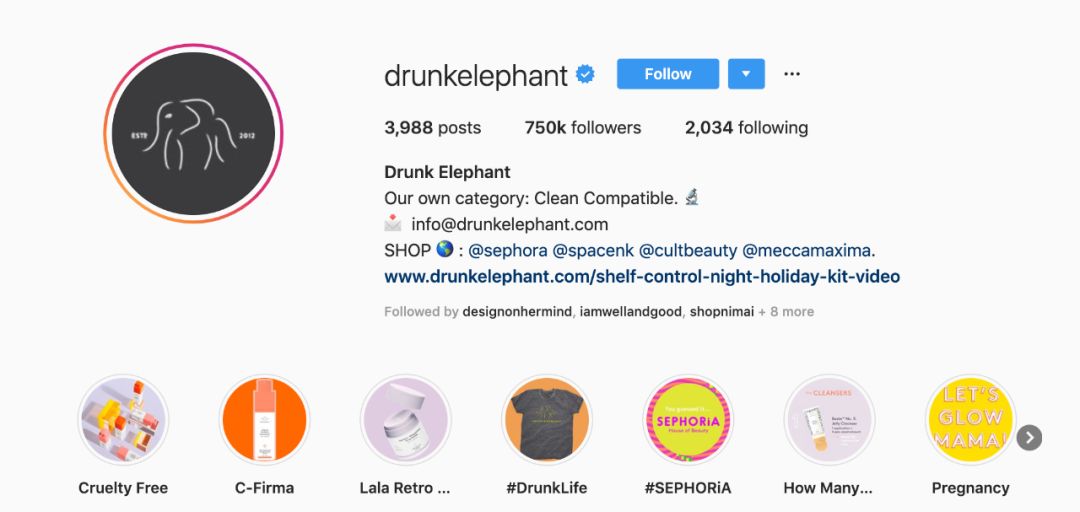View the 2,034 following list
The width and height of the screenshot is (1080, 512).
[747, 127]
